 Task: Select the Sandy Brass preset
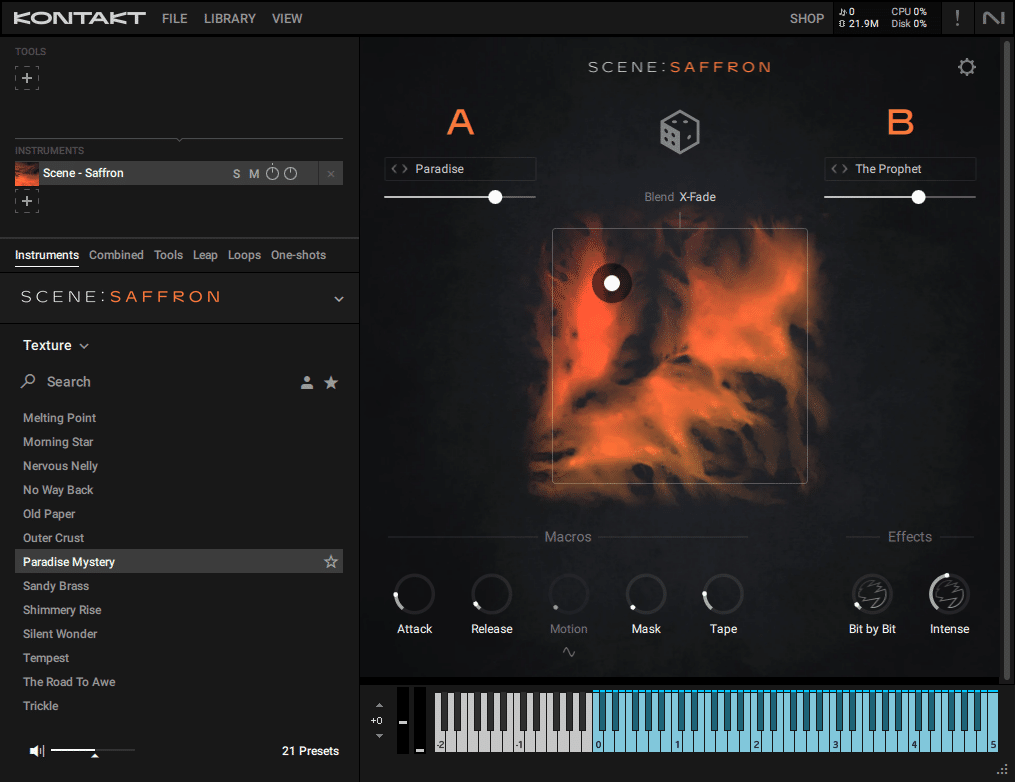click(179, 586)
